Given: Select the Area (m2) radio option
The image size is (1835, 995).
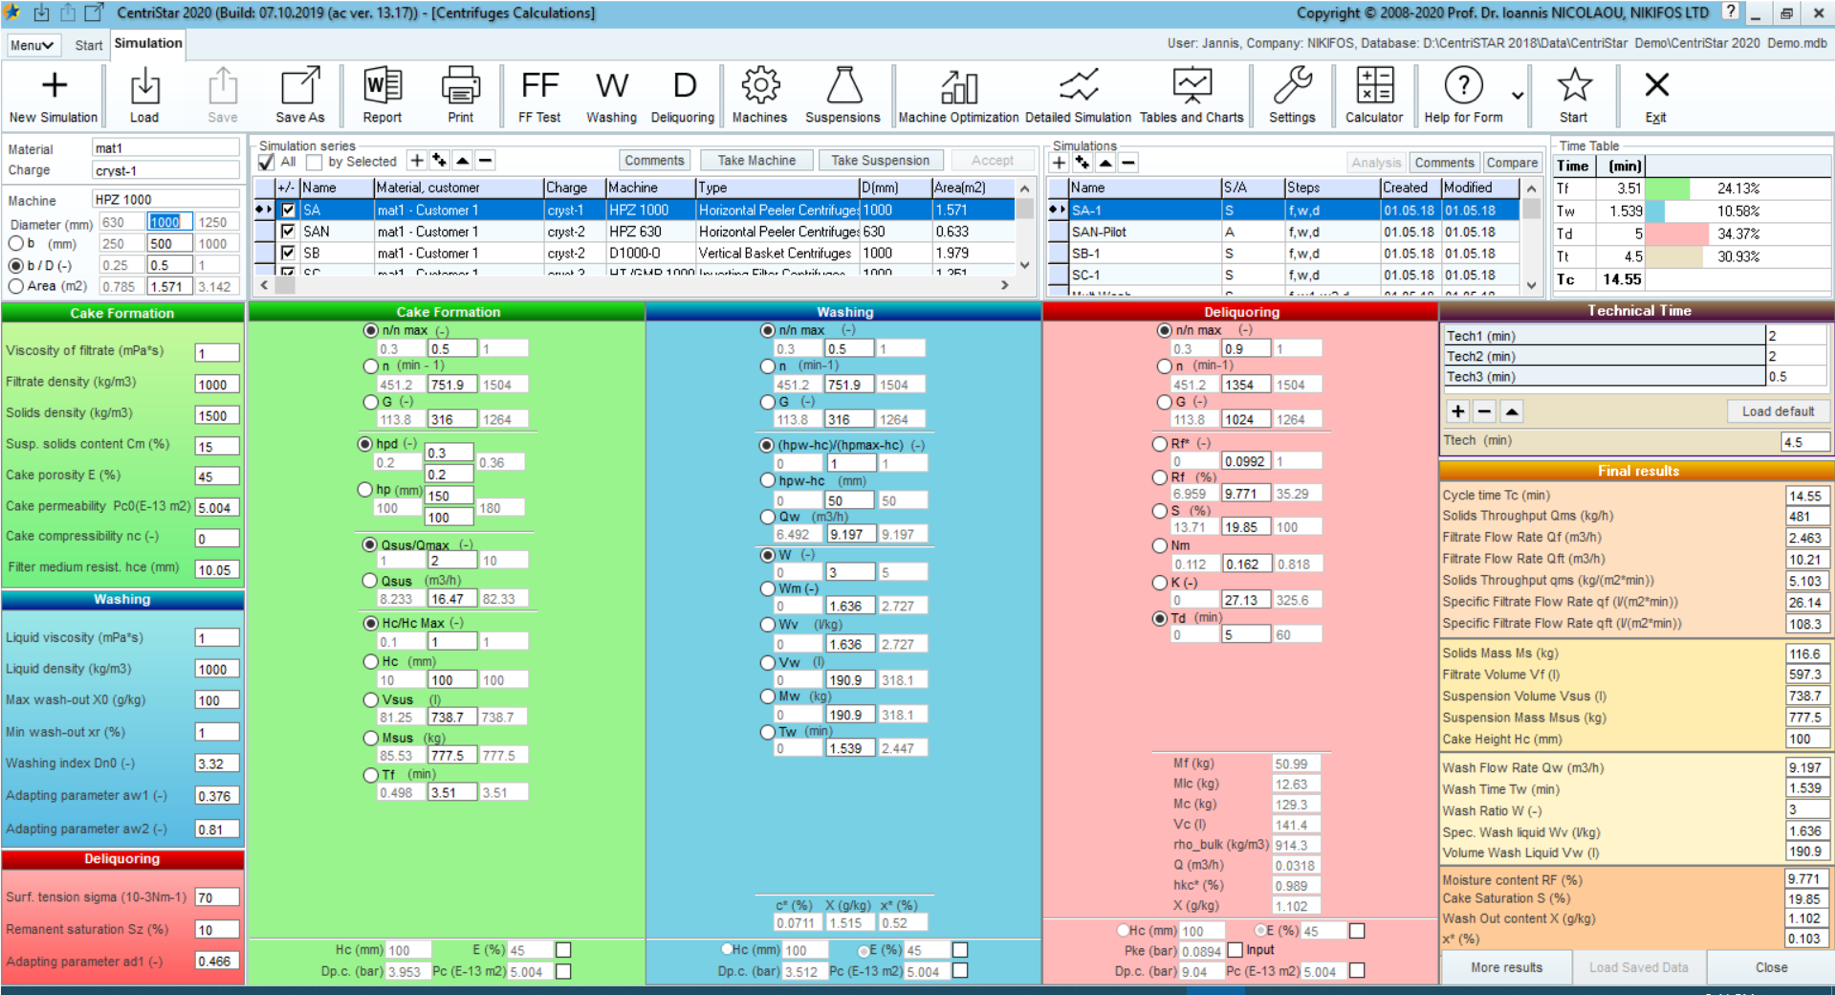Looking at the screenshot, I should coord(16,286).
